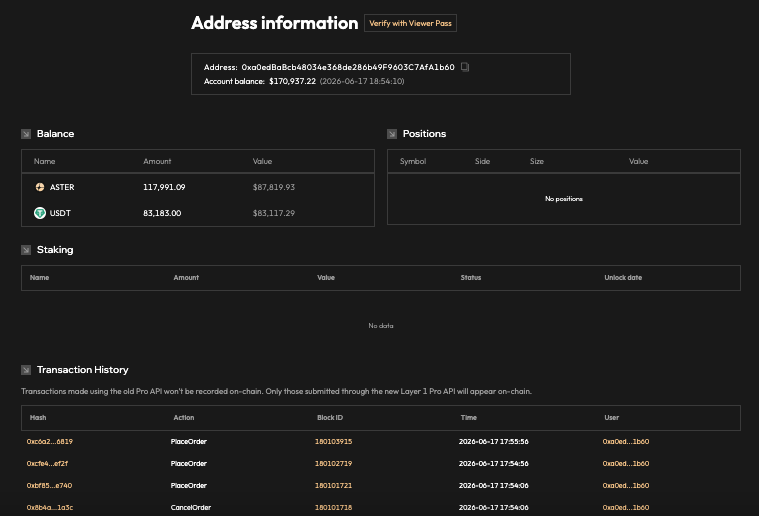The height and width of the screenshot is (516, 759).
Task: Click PlaceOrder action in 0xc6a2...6819 row
Action: (x=189, y=441)
